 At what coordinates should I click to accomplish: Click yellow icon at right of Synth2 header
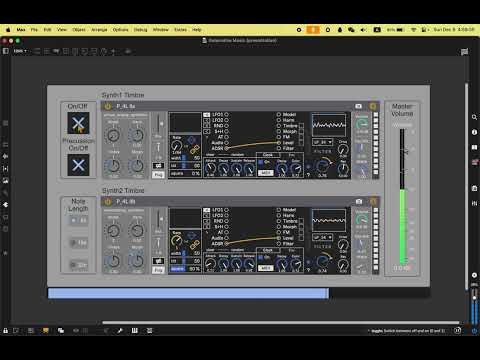pos(373,202)
